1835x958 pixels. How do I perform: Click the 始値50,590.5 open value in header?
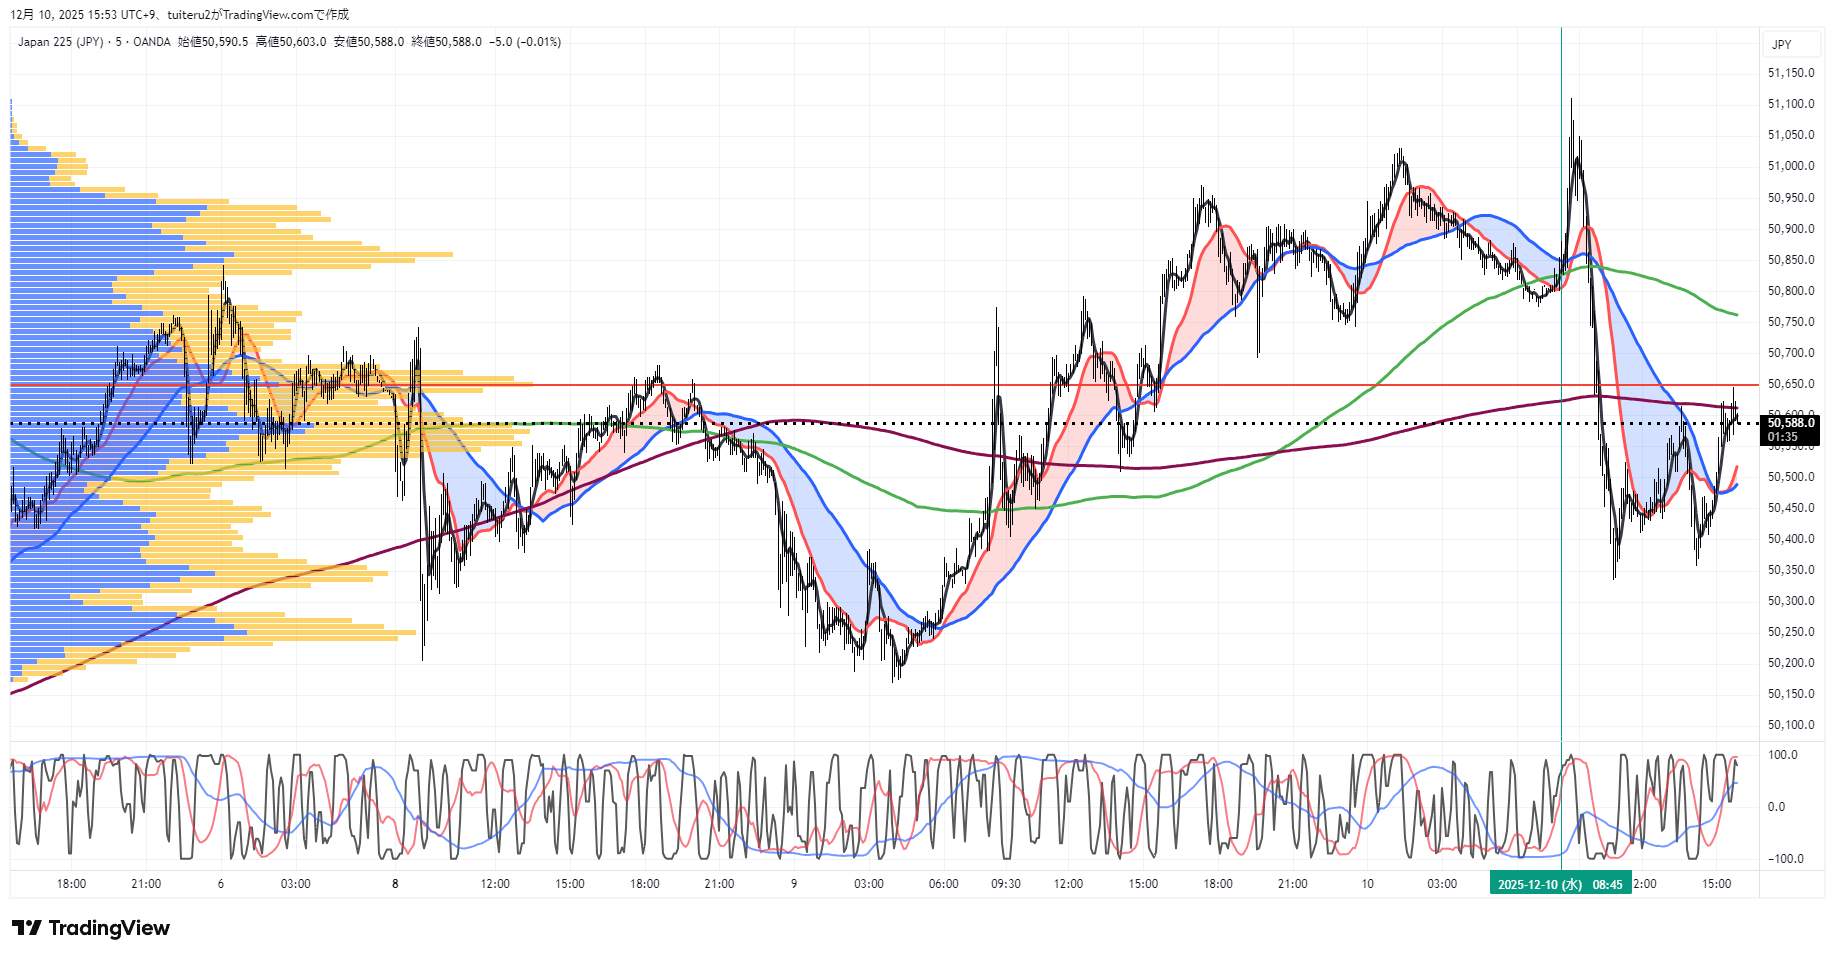click(x=213, y=42)
